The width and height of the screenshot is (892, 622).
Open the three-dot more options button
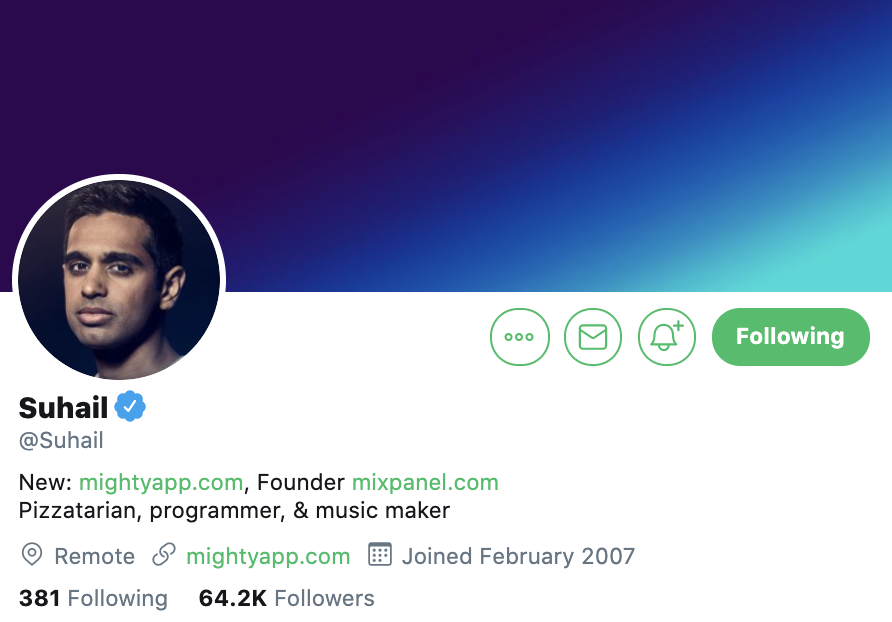519,337
